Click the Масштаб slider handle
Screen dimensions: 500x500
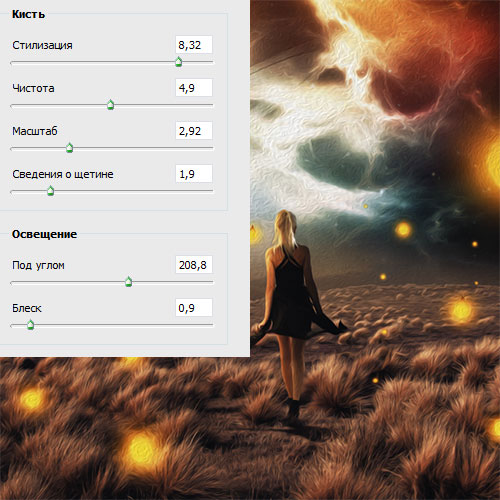pyautogui.click(x=69, y=147)
